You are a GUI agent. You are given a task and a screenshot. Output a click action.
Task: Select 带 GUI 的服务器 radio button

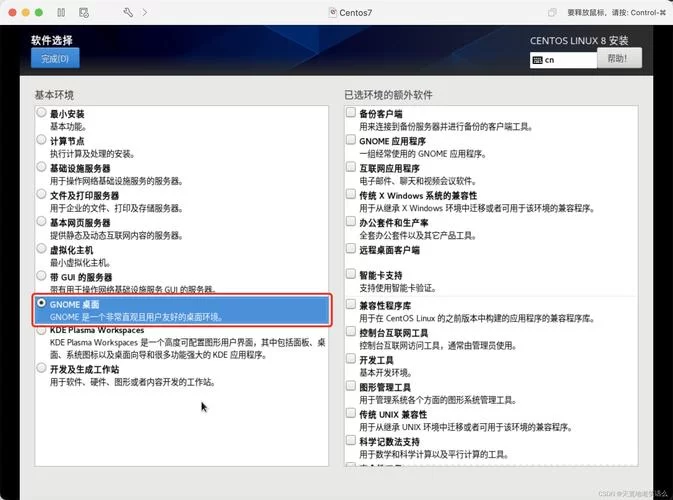41,276
